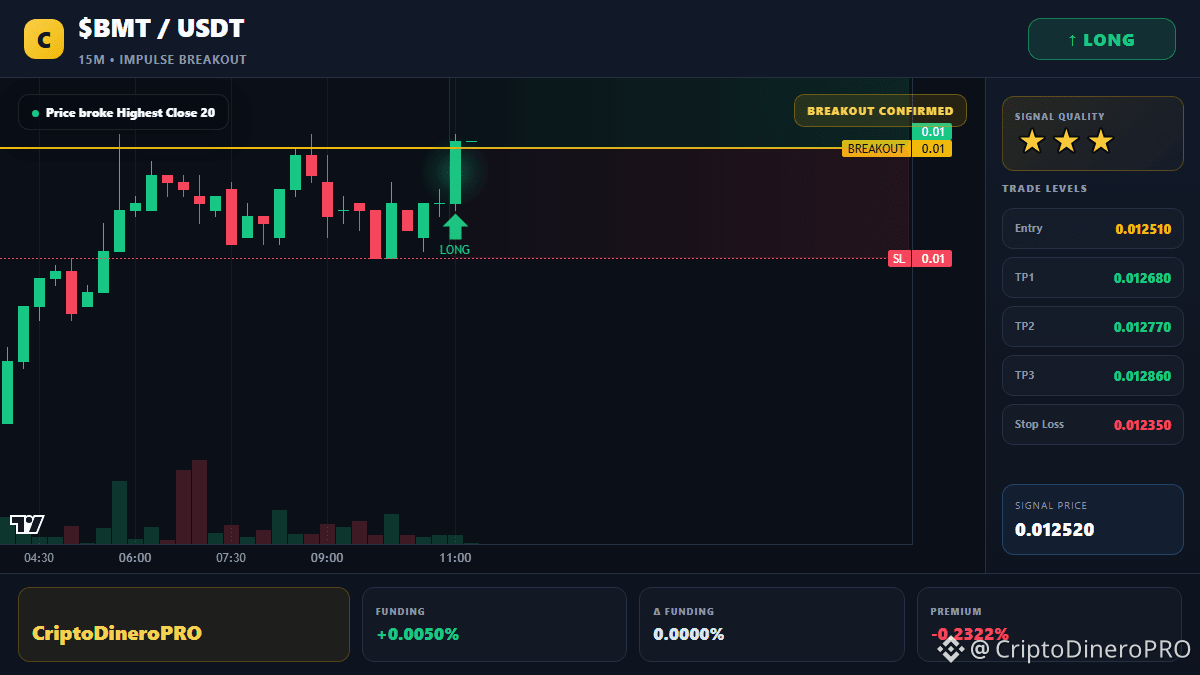This screenshot has height=675, width=1200.
Task: Click the 09:00 time axis label
Action: pos(327,558)
